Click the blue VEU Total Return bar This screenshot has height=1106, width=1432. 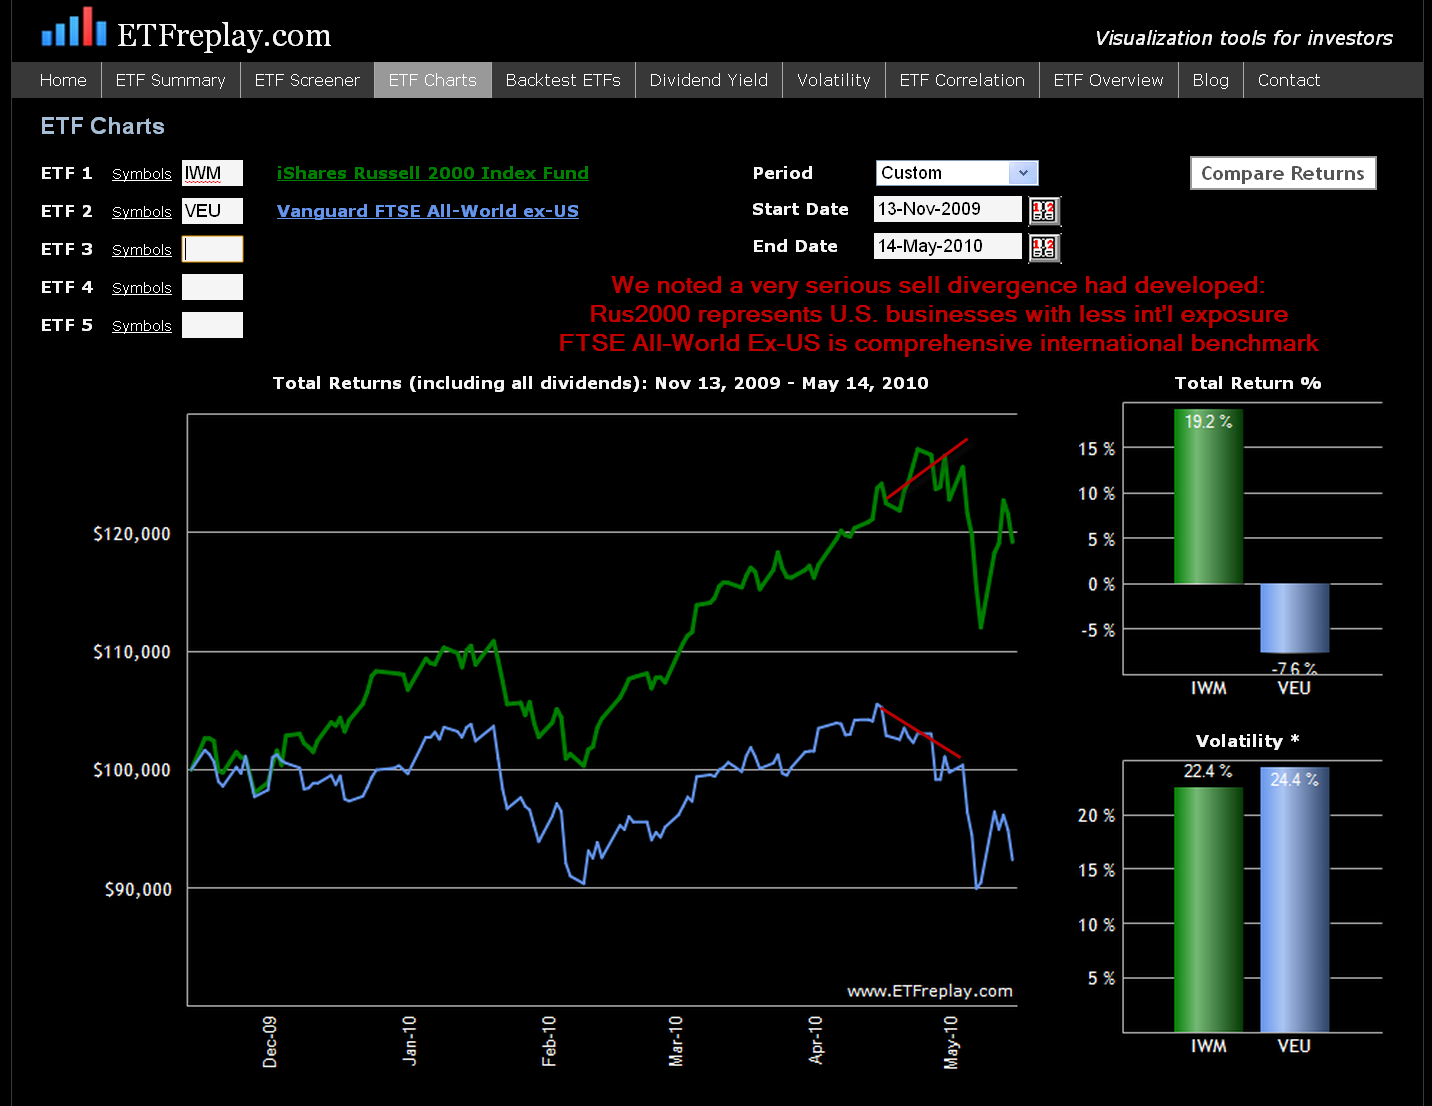(1295, 618)
